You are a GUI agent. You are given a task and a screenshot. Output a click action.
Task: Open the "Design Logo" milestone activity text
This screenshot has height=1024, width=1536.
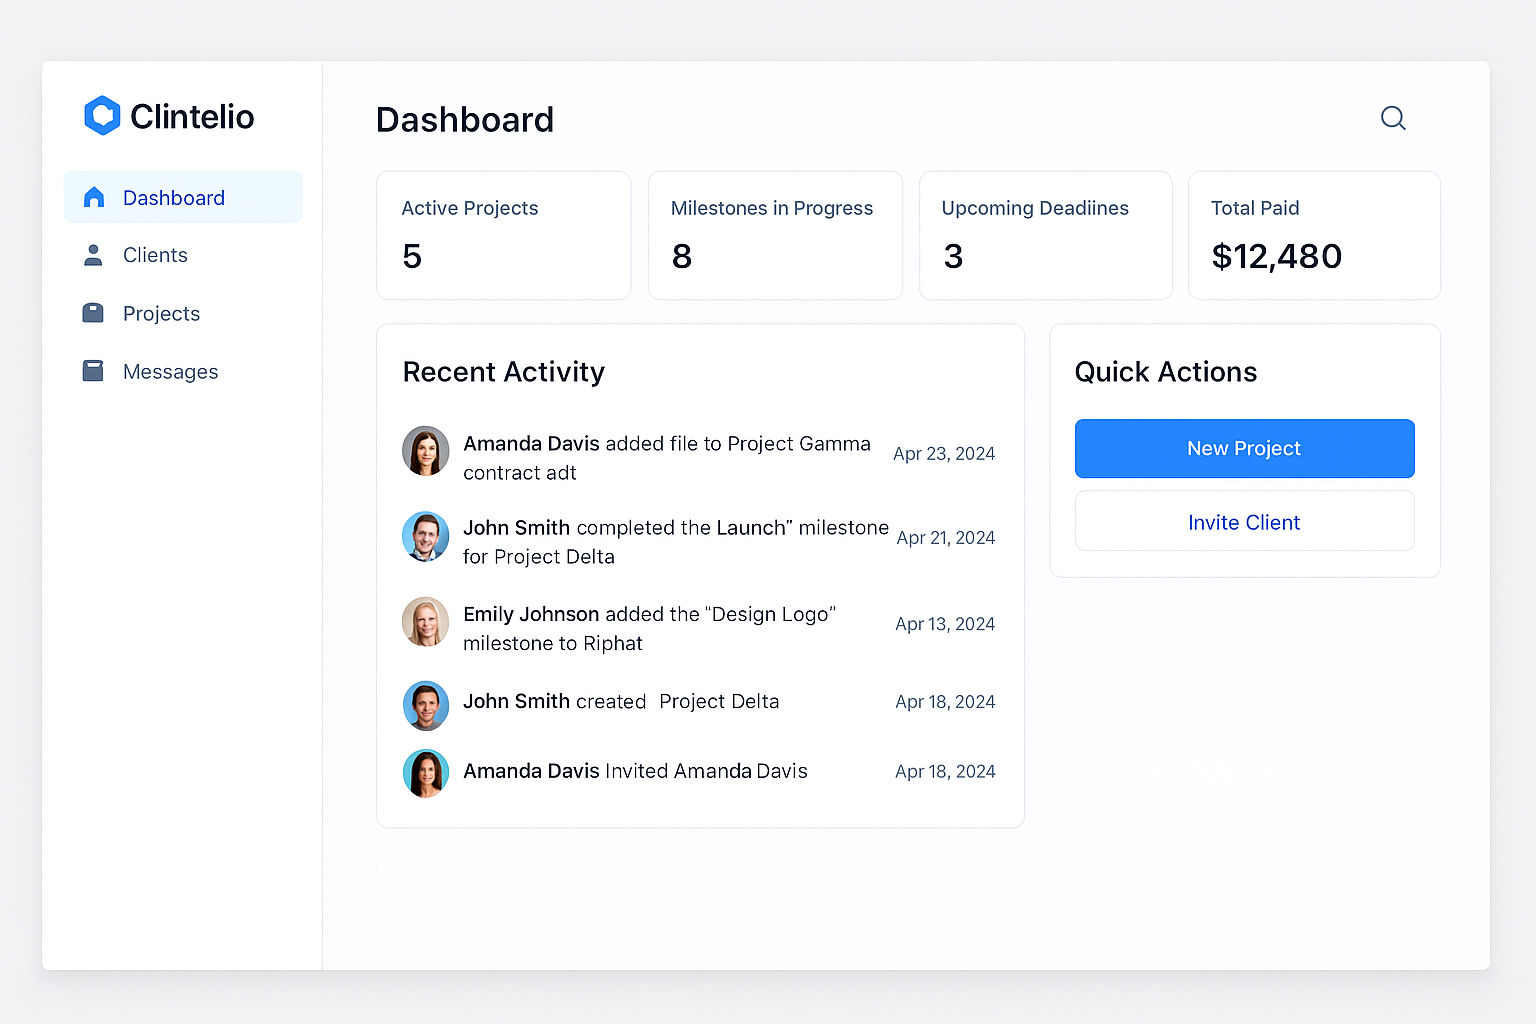[x=649, y=628]
